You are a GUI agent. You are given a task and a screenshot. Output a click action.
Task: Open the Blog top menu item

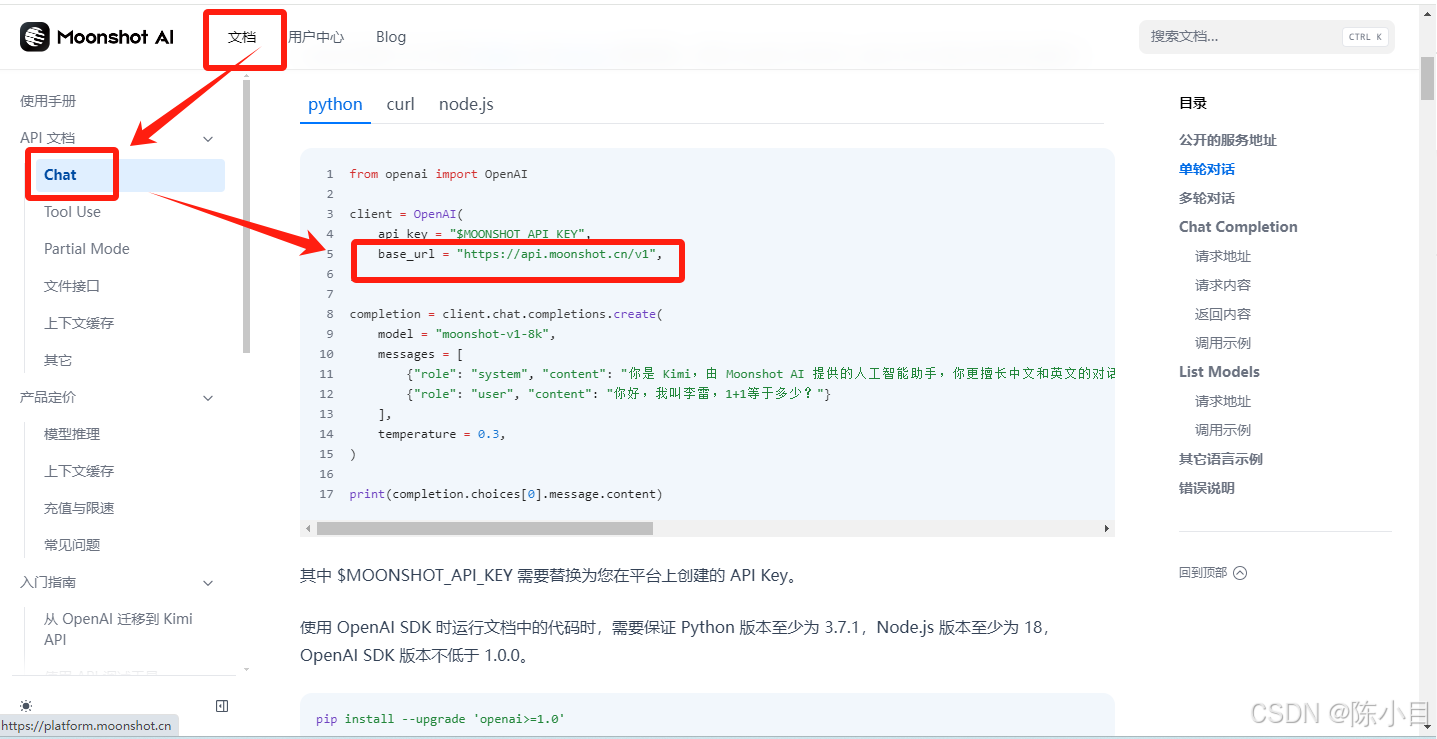[391, 37]
